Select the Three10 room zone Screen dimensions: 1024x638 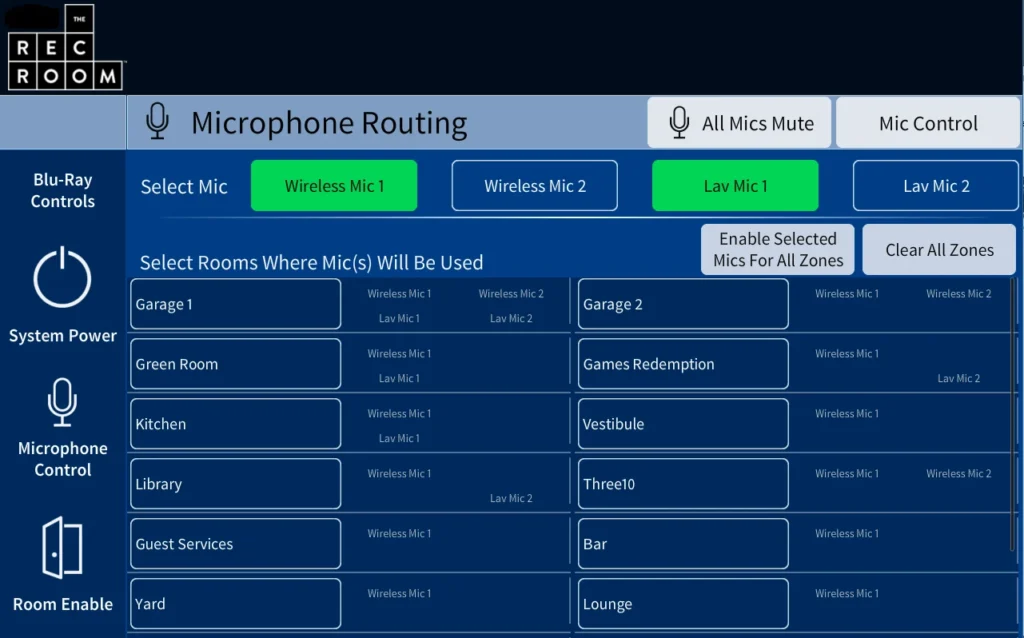point(683,483)
